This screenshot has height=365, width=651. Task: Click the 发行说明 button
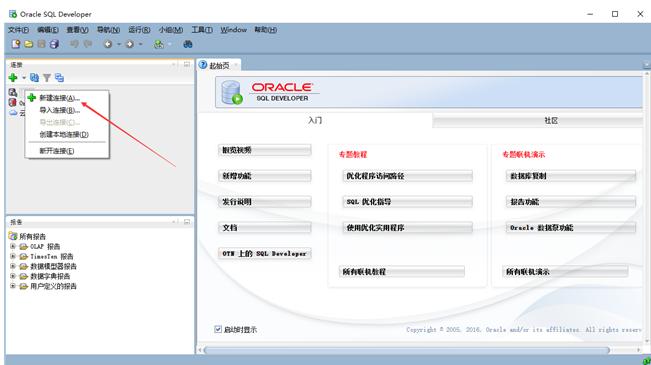tap(264, 202)
